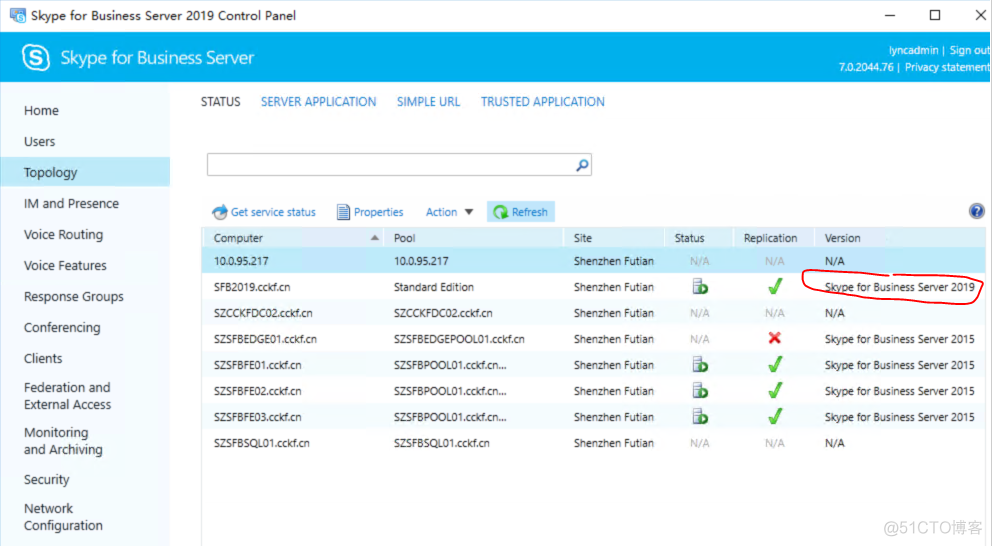Select the 10.0.95.217 computer row

point(593,261)
